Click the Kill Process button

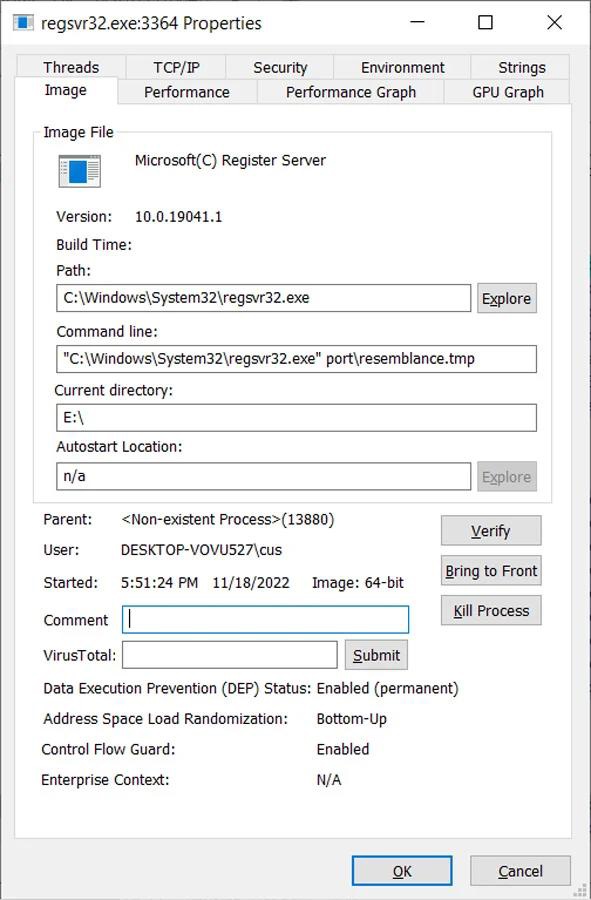point(491,610)
